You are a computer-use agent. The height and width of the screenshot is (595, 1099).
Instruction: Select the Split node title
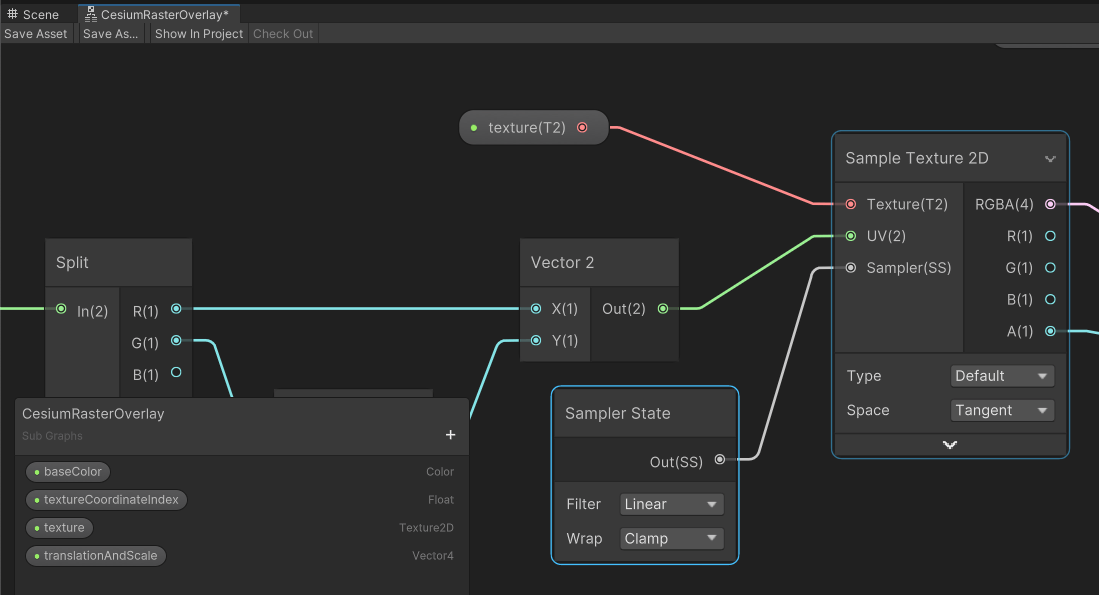coord(72,262)
